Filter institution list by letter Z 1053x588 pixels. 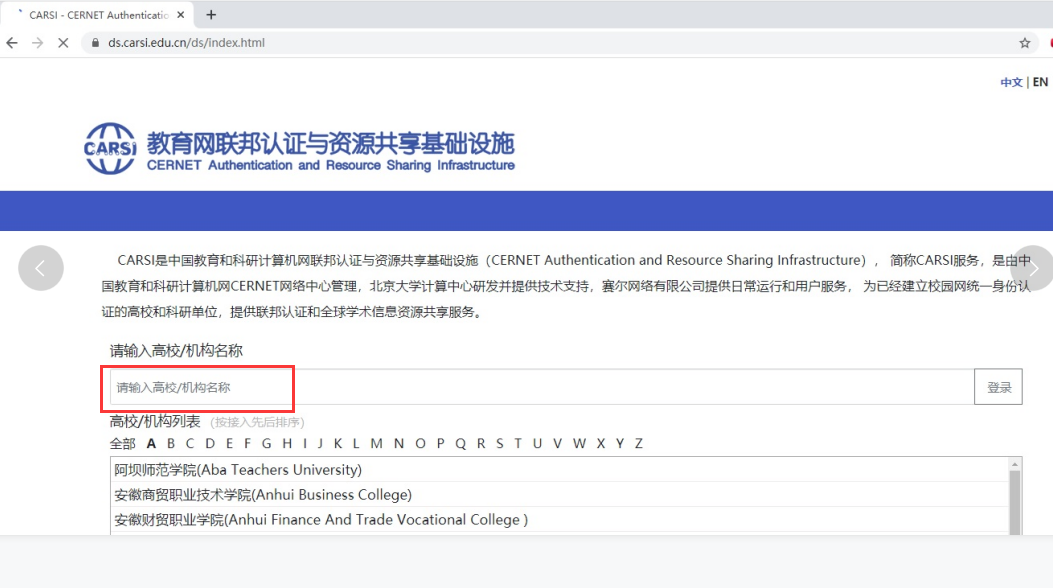tap(639, 444)
